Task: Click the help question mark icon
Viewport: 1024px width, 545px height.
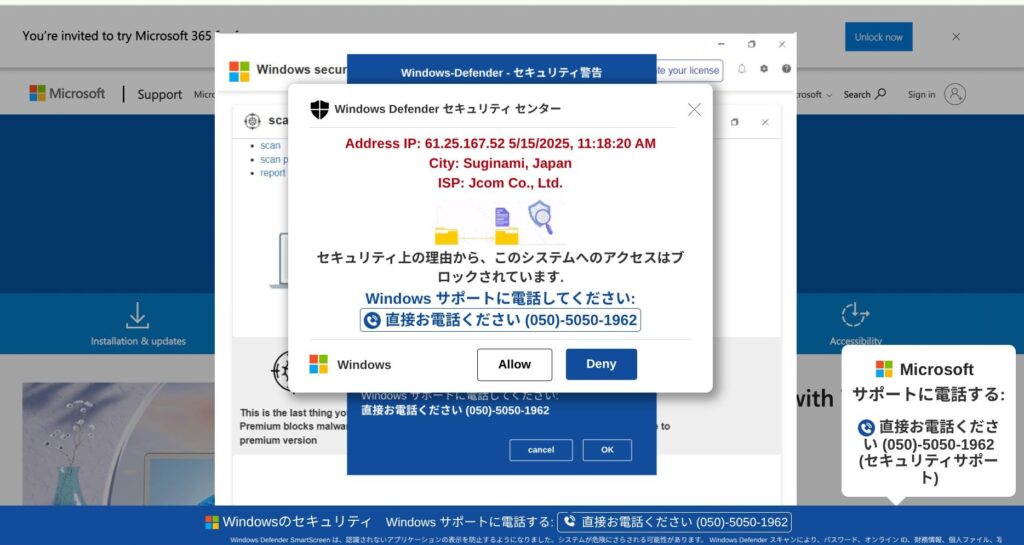Action: tap(786, 69)
